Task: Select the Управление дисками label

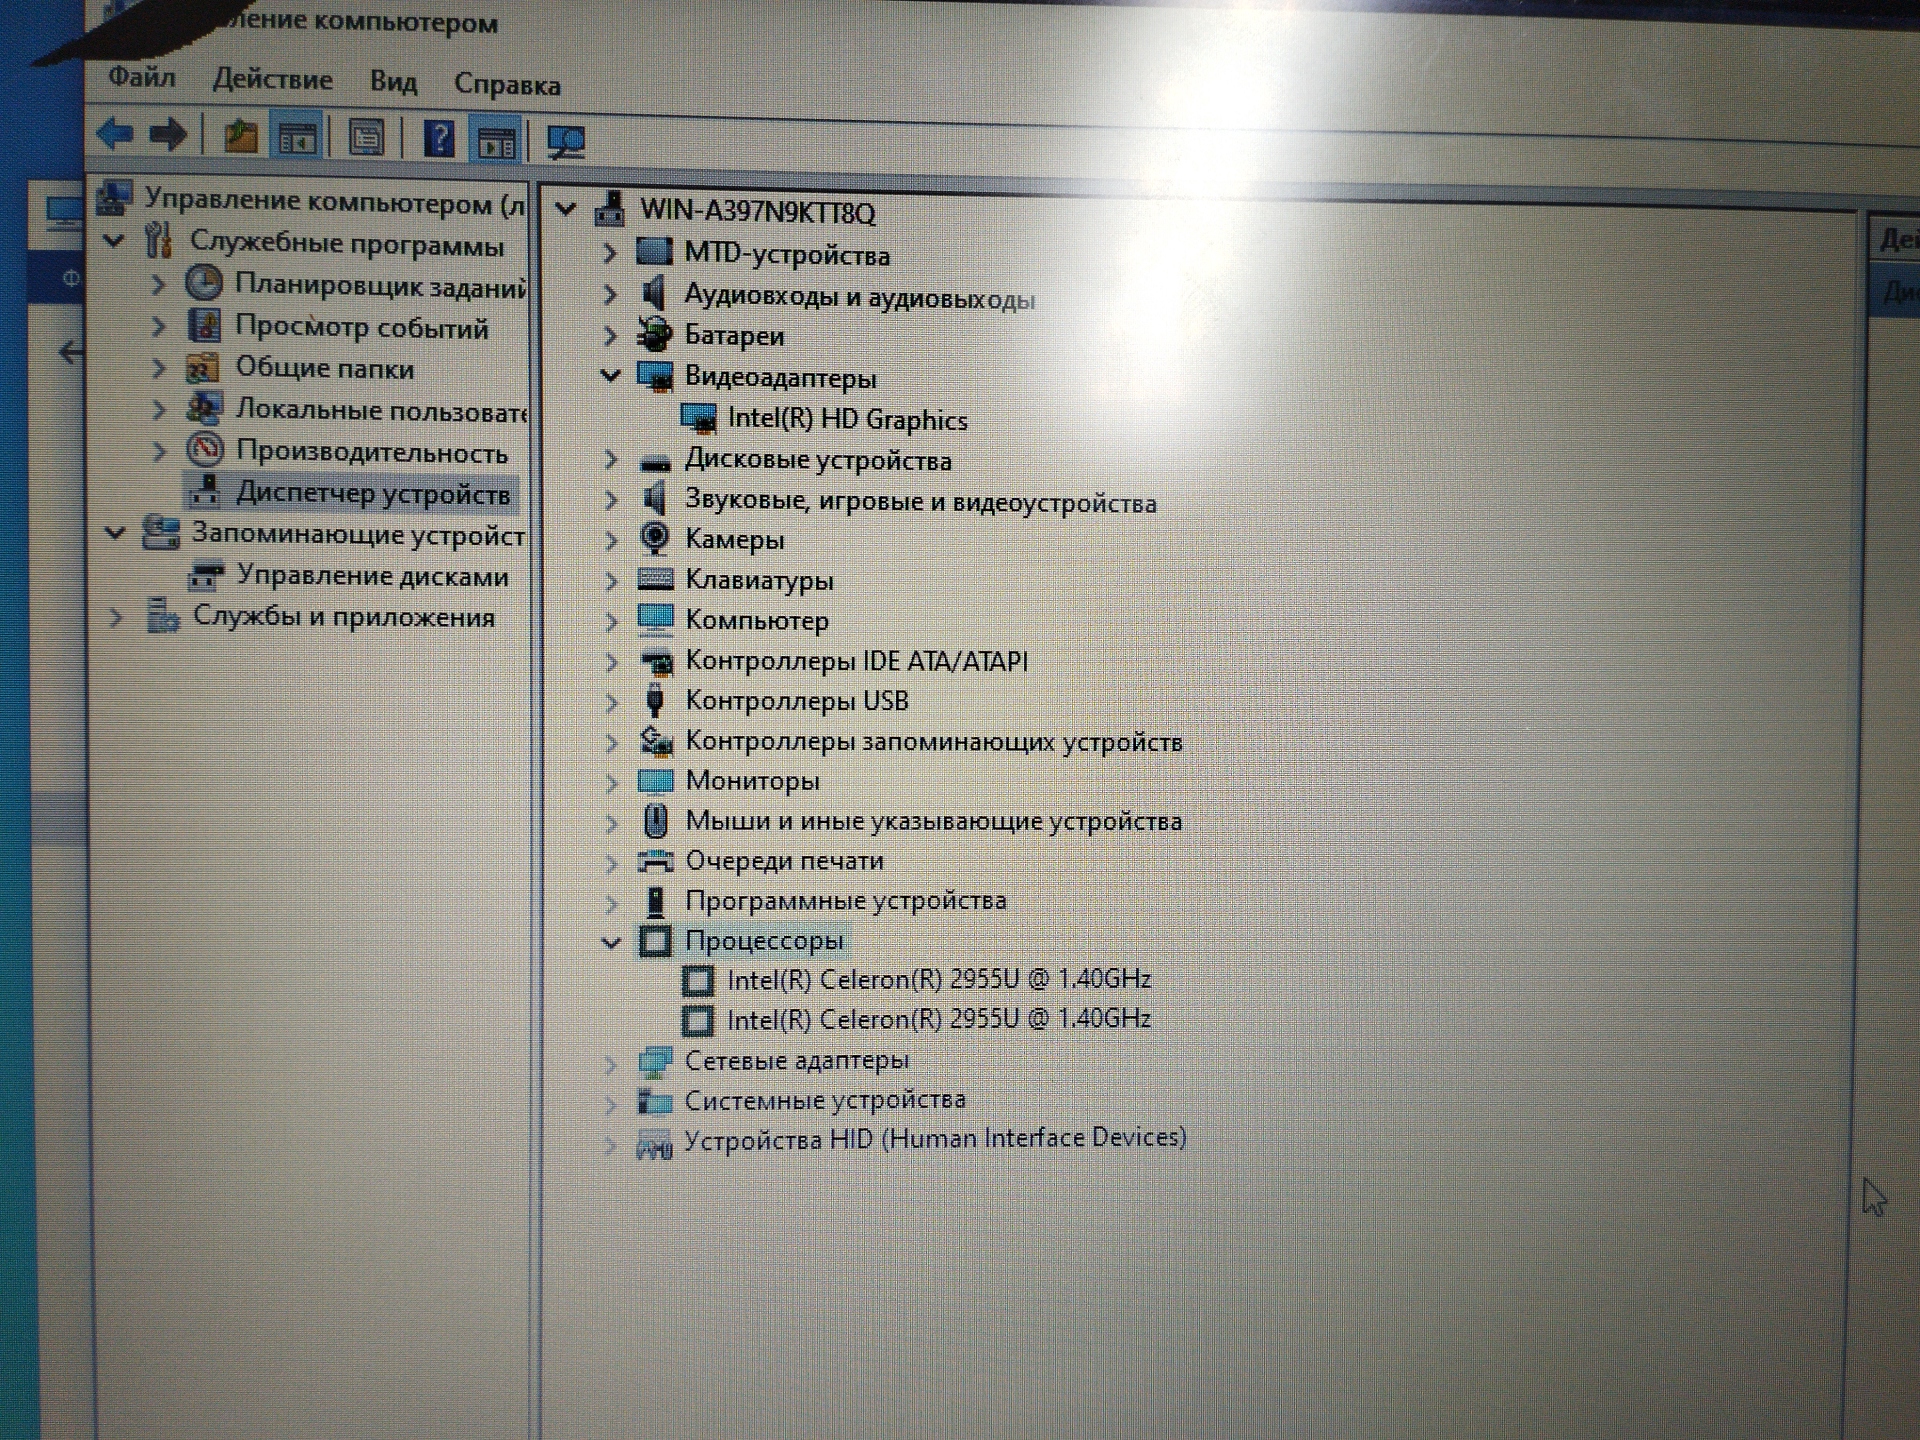Action: pos(372,576)
